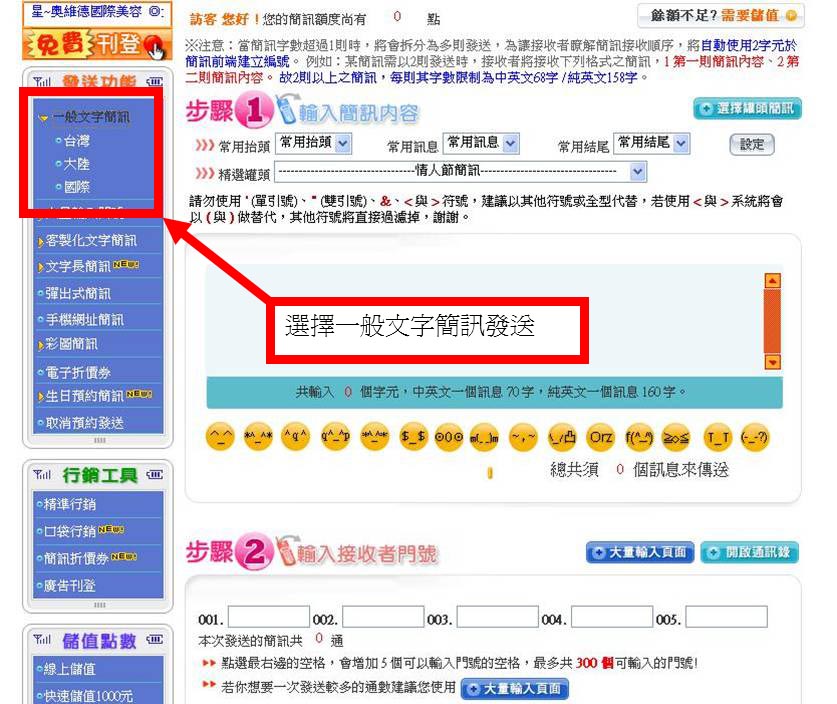
Task: Click the 001 recipient number field
Action: coord(267,617)
